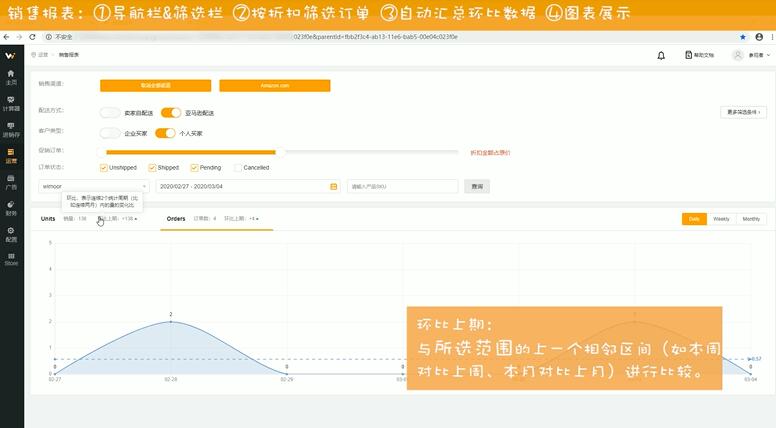Select the Orders chart tab
The height and width of the screenshot is (428, 776).
pos(176,218)
